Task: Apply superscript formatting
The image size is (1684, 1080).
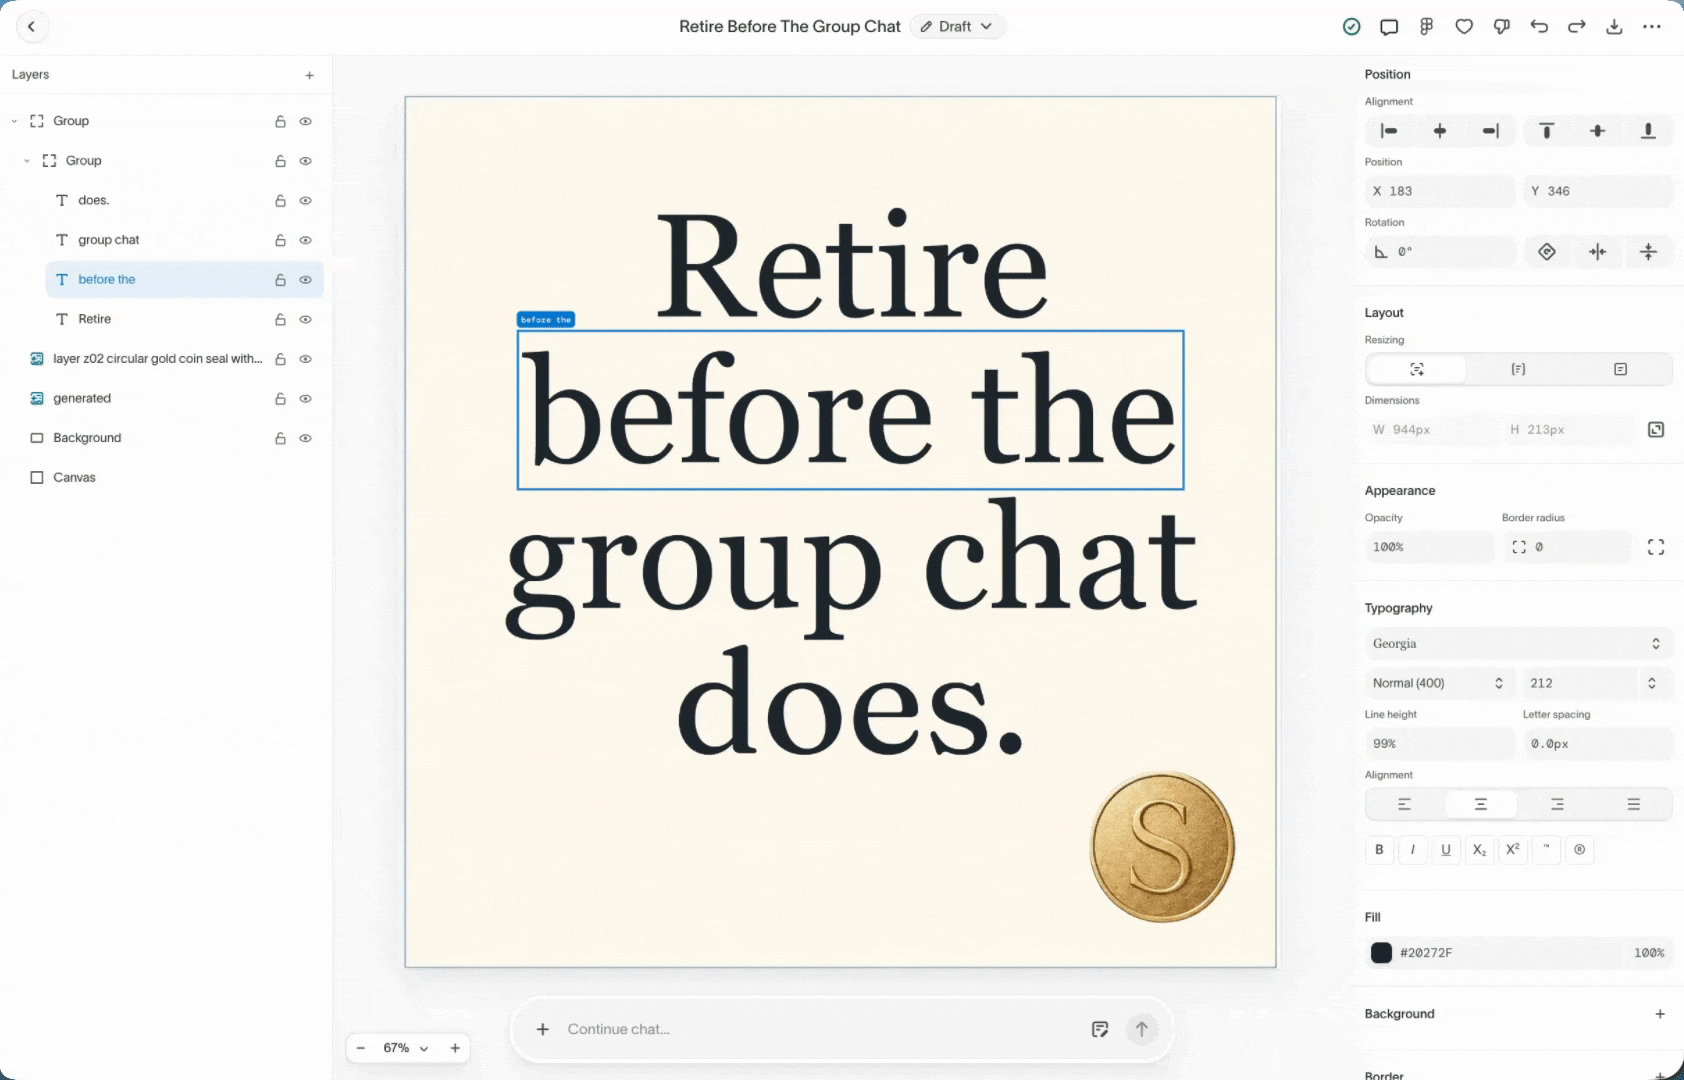Action: click(1513, 850)
